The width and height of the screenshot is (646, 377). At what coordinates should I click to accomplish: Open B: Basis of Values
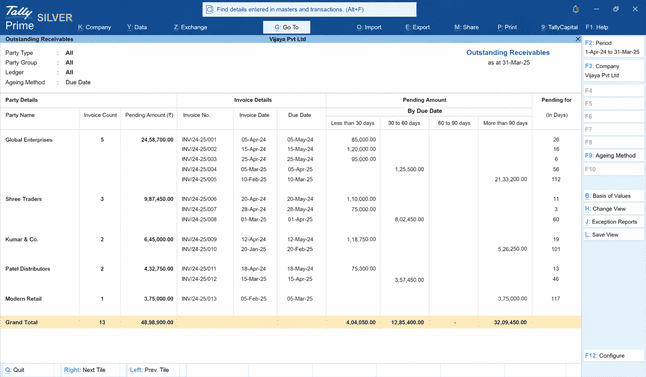pyautogui.click(x=613, y=196)
